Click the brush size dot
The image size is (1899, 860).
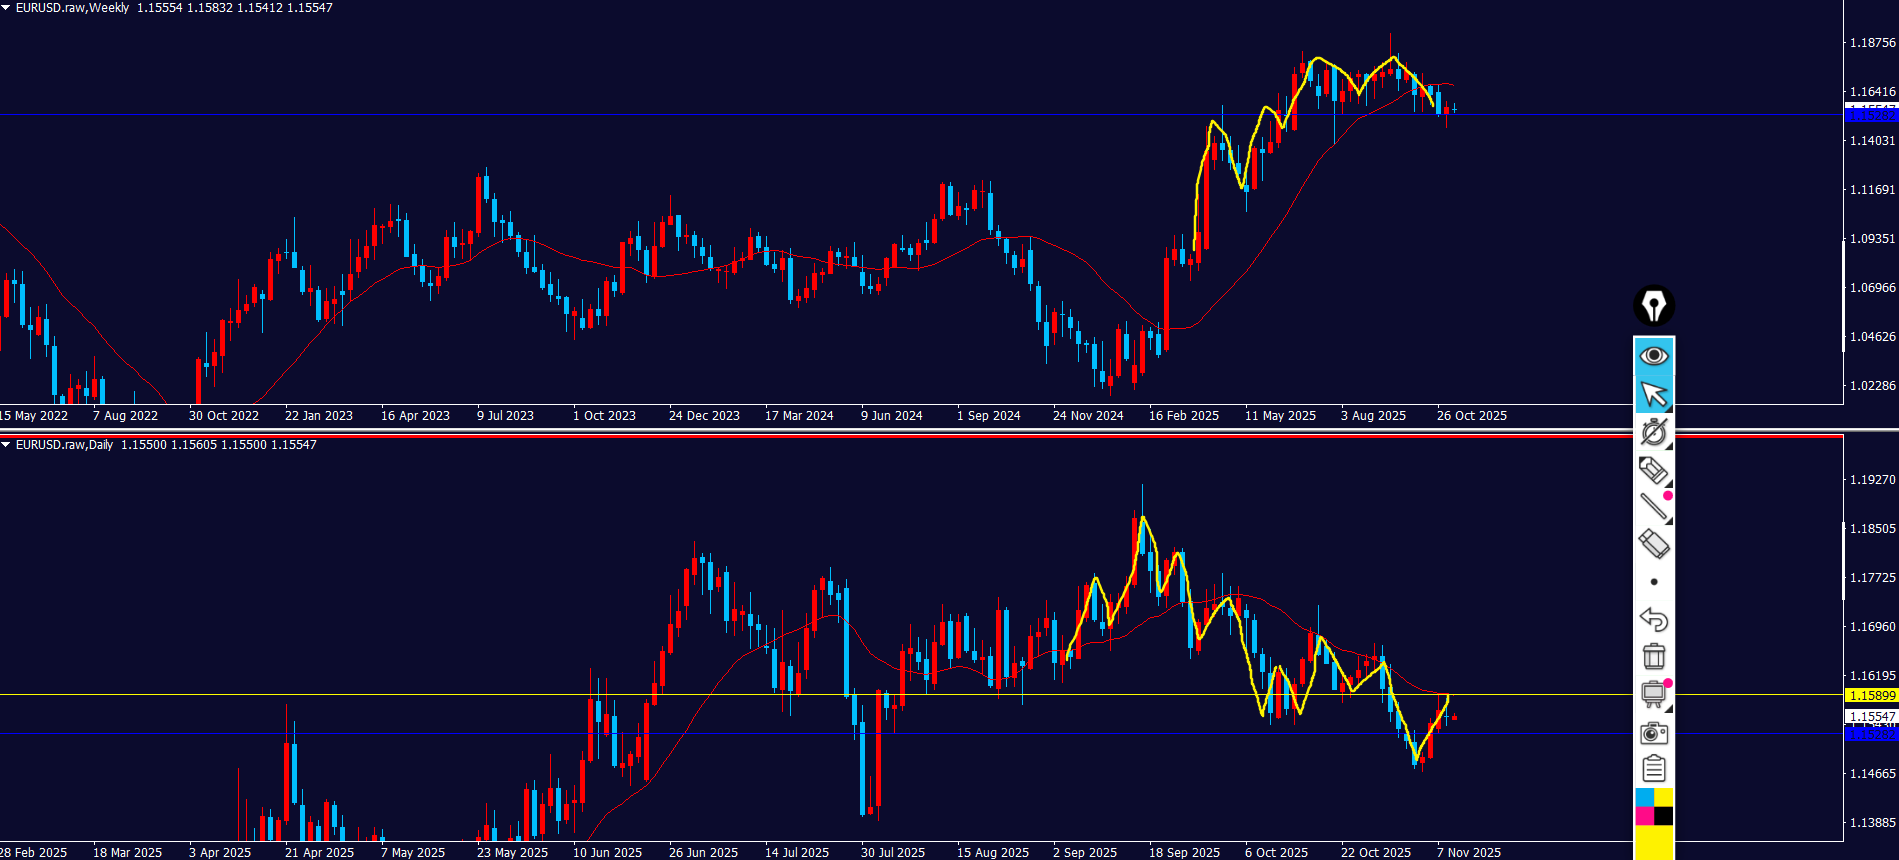coord(1654,582)
